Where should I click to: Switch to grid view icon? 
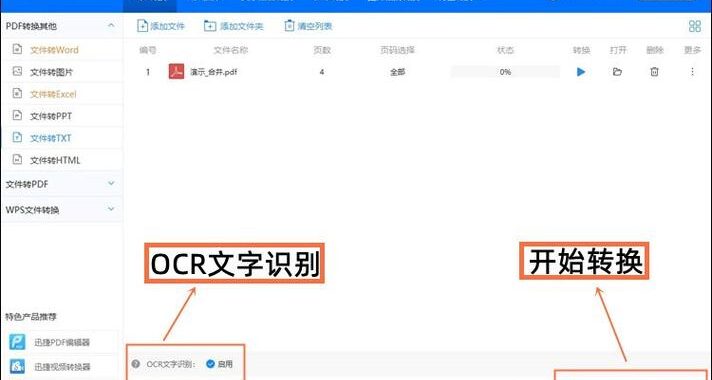click(x=695, y=26)
